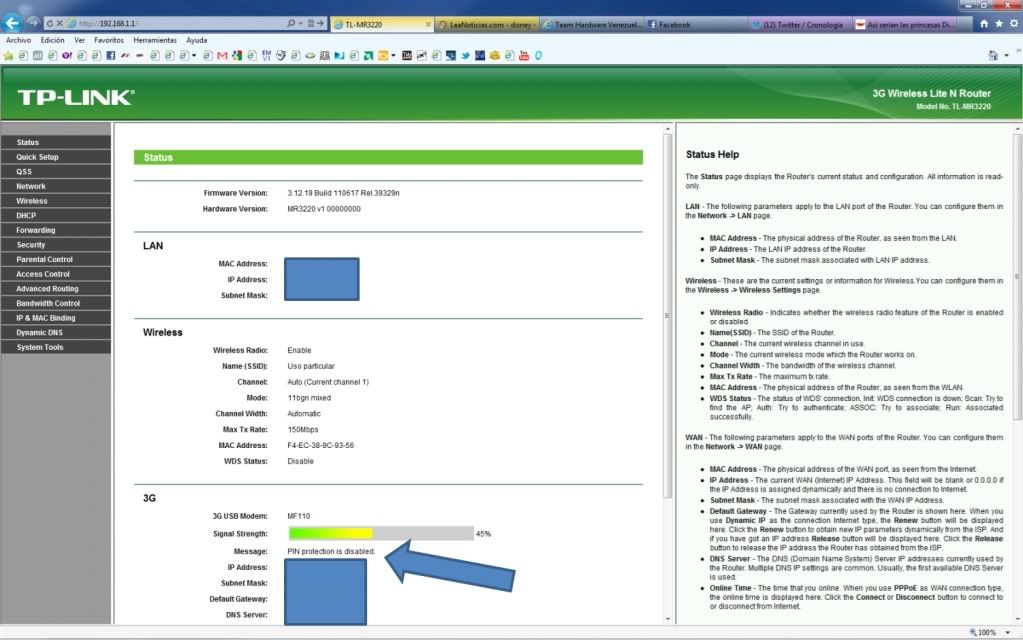Open the Ver menu
The image size is (1023, 640).
click(x=80, y=40)
